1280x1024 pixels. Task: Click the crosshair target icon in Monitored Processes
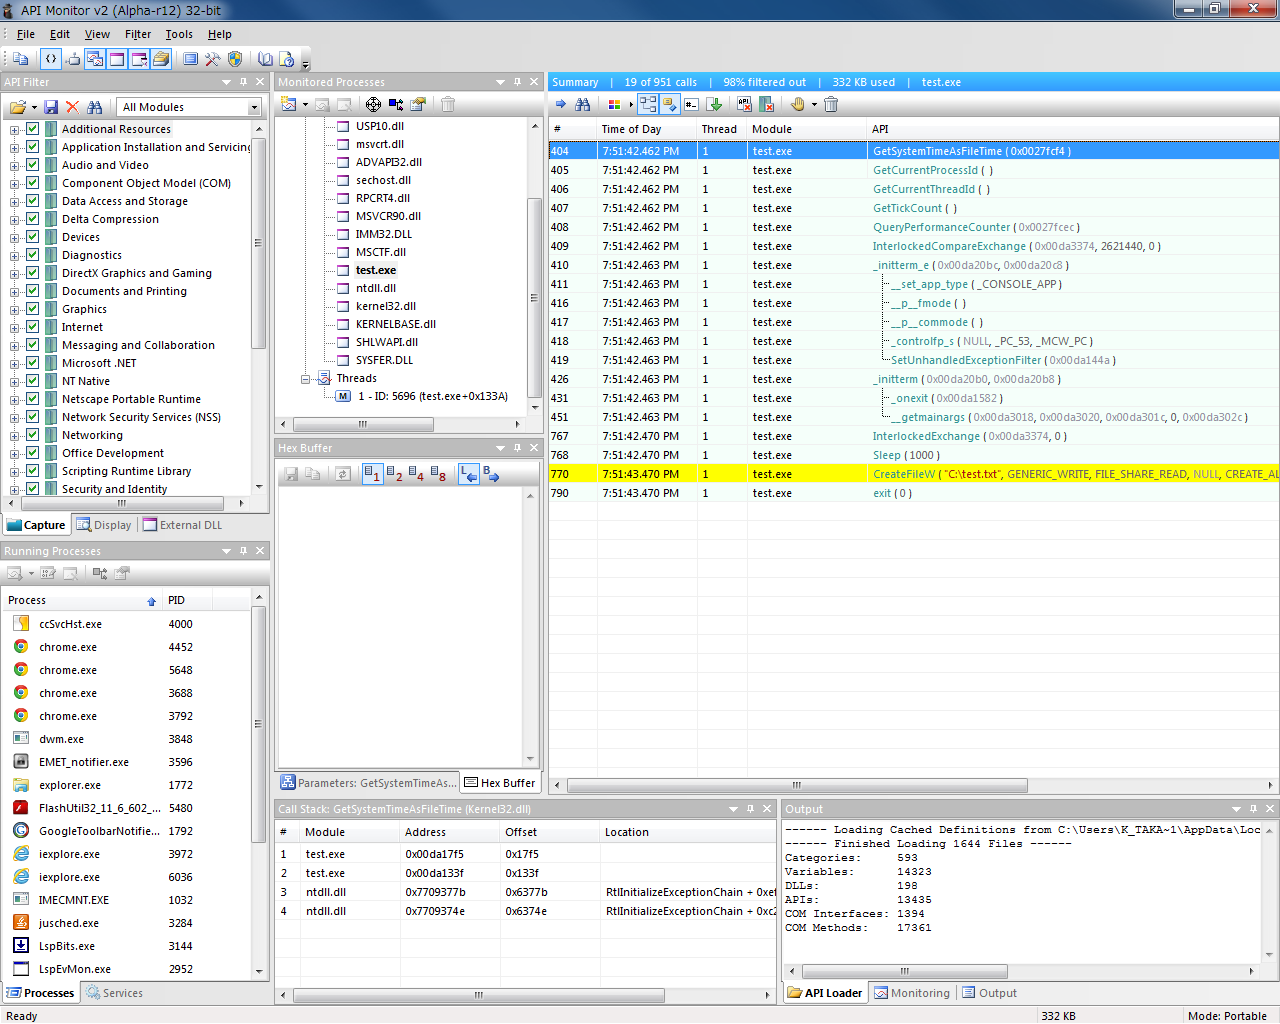coord(373,104)
